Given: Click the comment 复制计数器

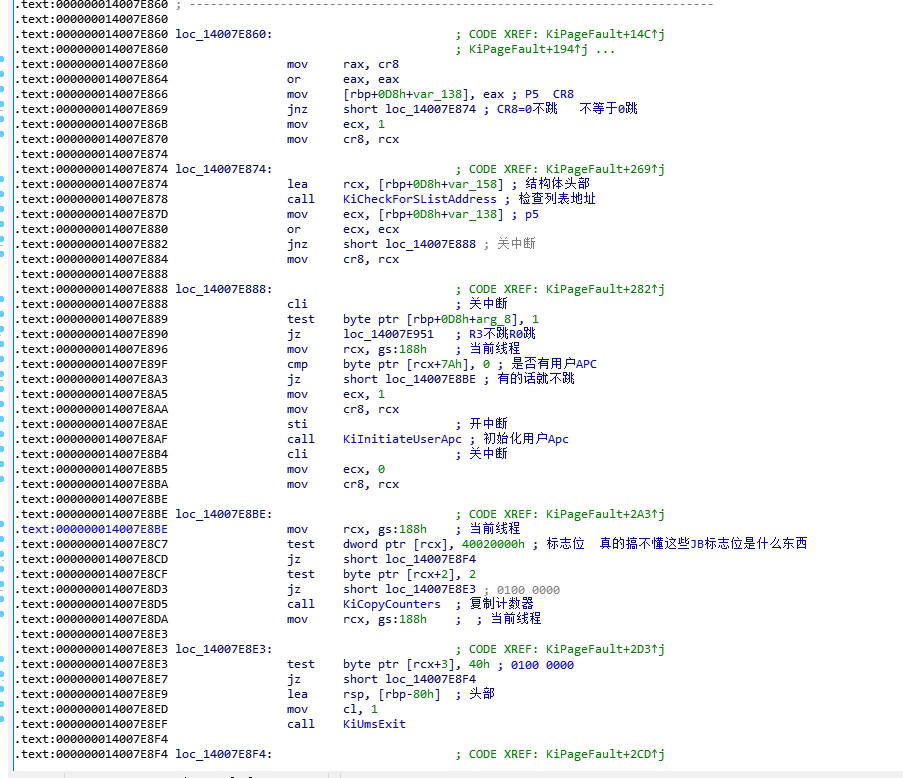Looking at the screenshot, I should (x=501, y=604).
